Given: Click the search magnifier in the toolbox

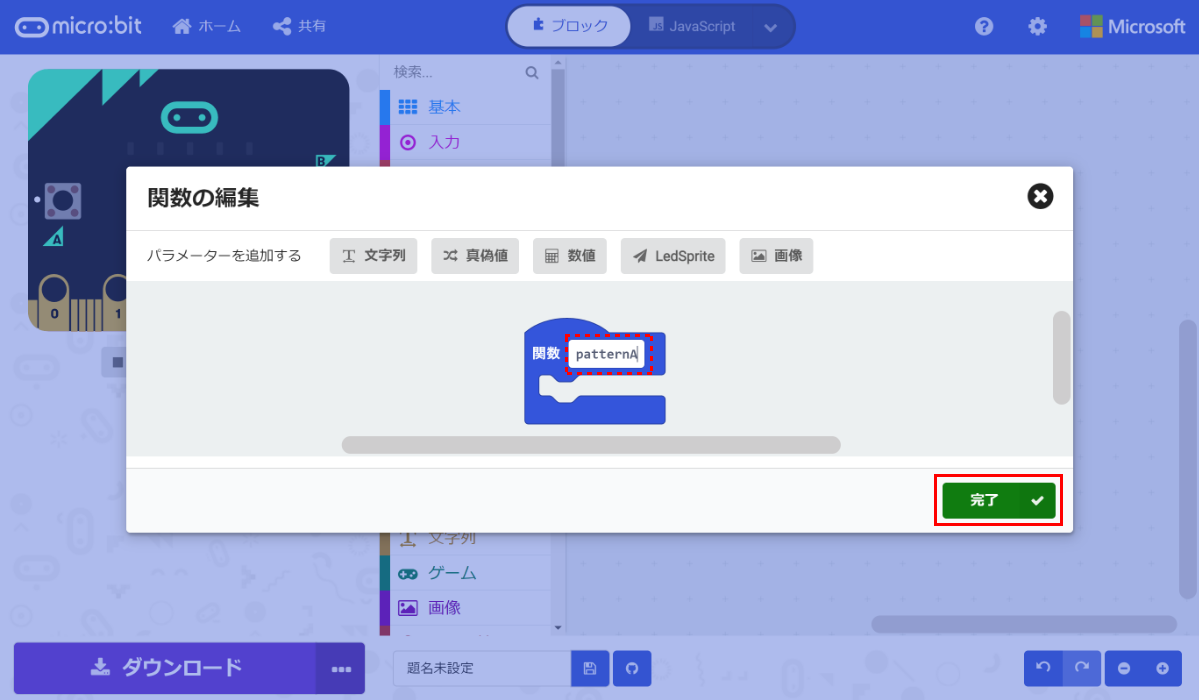Looking at the screenshot, I should click(x=531, y=71).
